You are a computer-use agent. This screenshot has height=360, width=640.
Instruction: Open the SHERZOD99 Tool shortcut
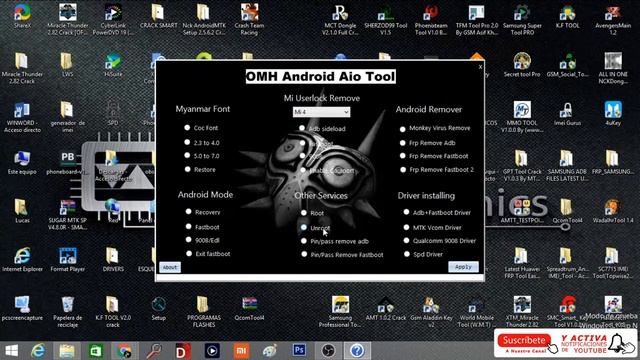coord(385,20)
